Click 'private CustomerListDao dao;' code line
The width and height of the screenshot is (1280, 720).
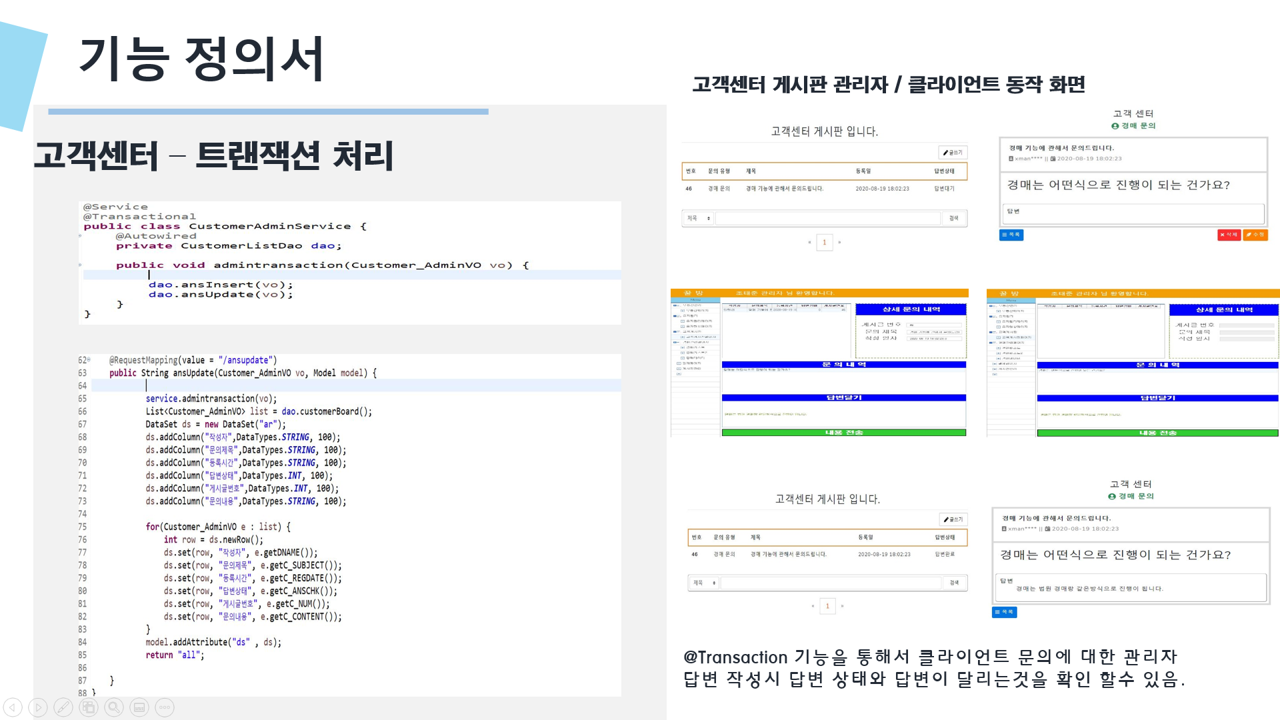click(x=229, y=245)
